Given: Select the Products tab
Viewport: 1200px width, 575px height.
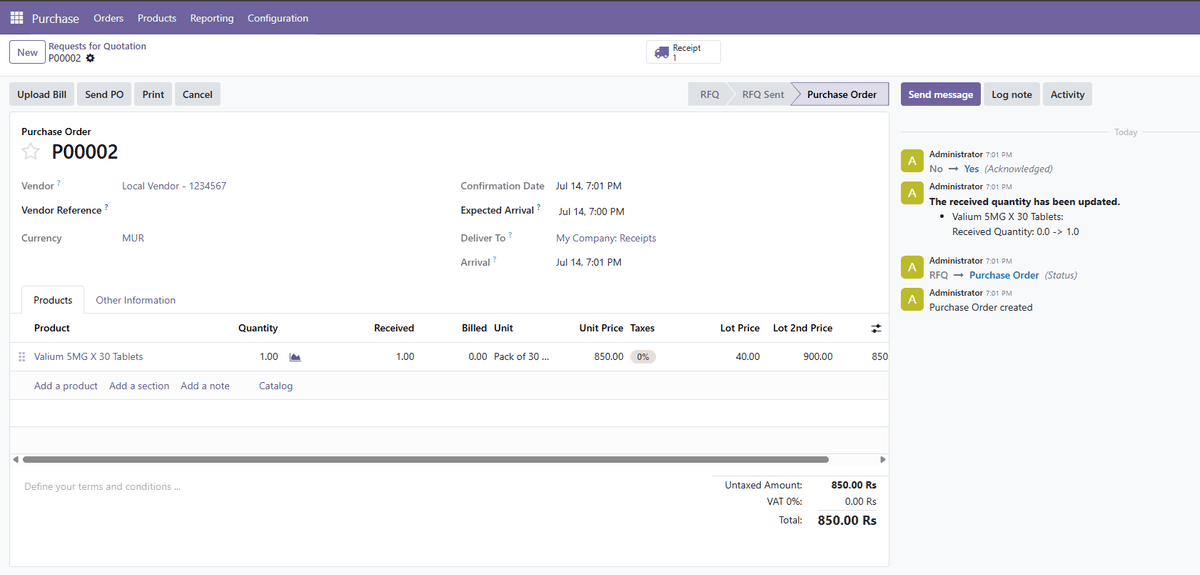Looking at the screenshot, I should point(53,300).
